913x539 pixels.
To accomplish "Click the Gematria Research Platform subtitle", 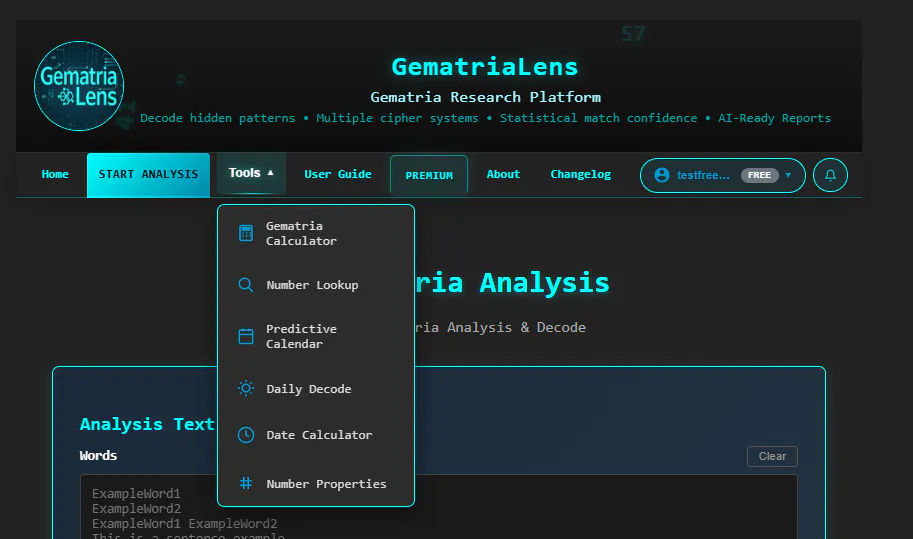I will pyautogui.click(x=485, y=97).
